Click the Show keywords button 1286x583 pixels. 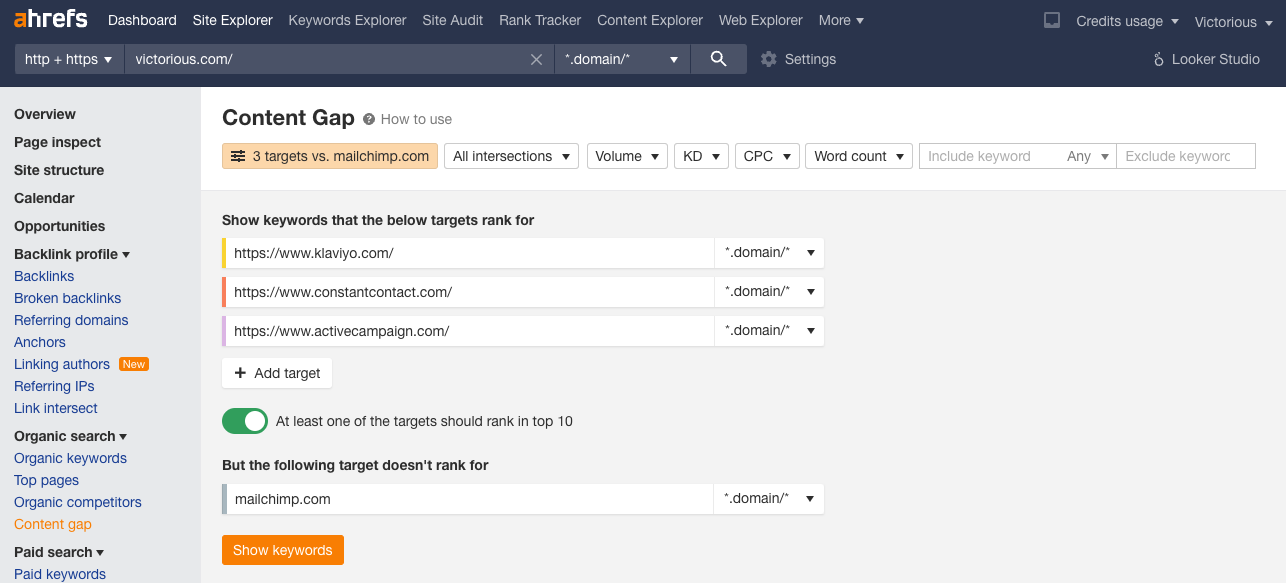pyautogui.click(x=282, y=550)
